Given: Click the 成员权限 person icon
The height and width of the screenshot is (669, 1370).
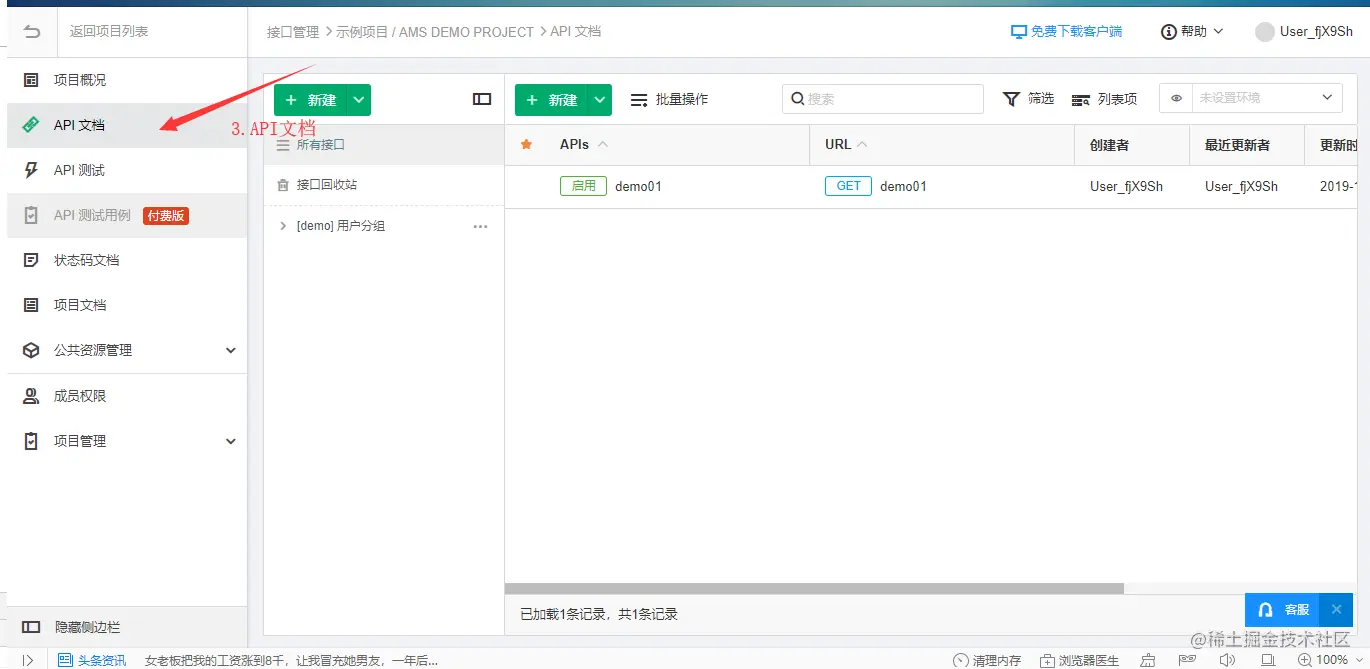Looking at the screenshot, I should click(x=31, y=396).
